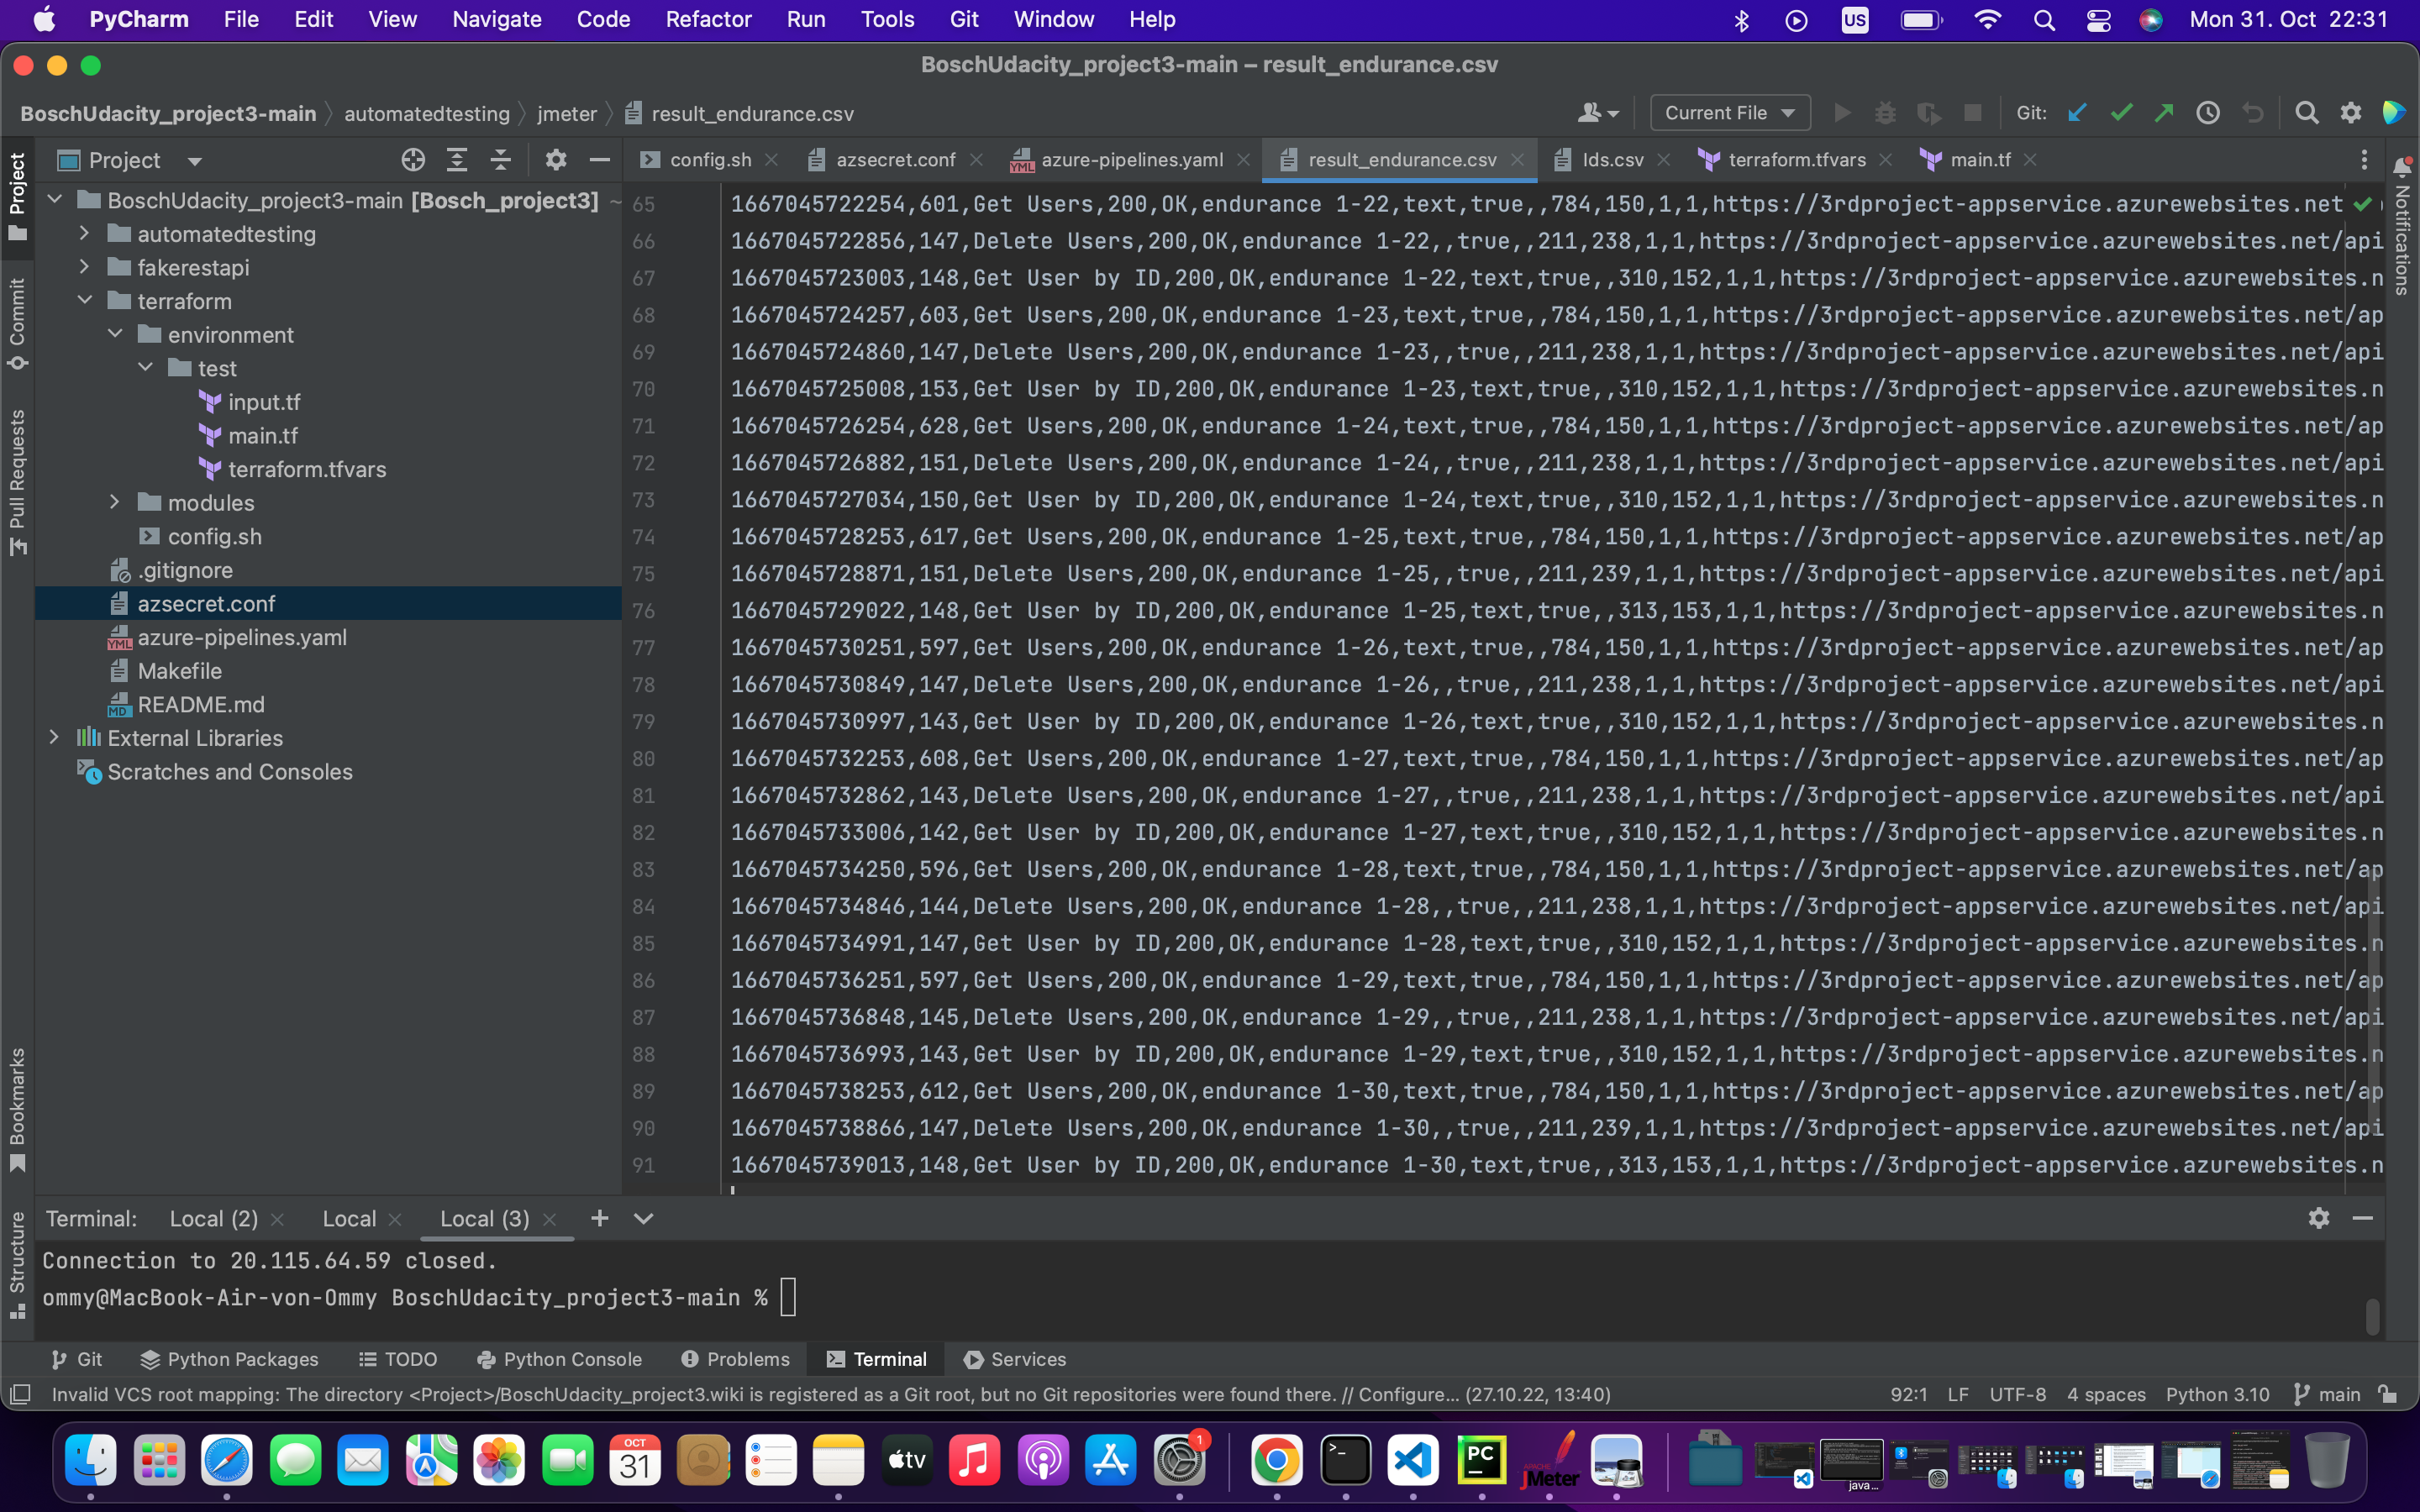
Task: Expand the automatedtesting folder
Action: (x=85, y=234)
